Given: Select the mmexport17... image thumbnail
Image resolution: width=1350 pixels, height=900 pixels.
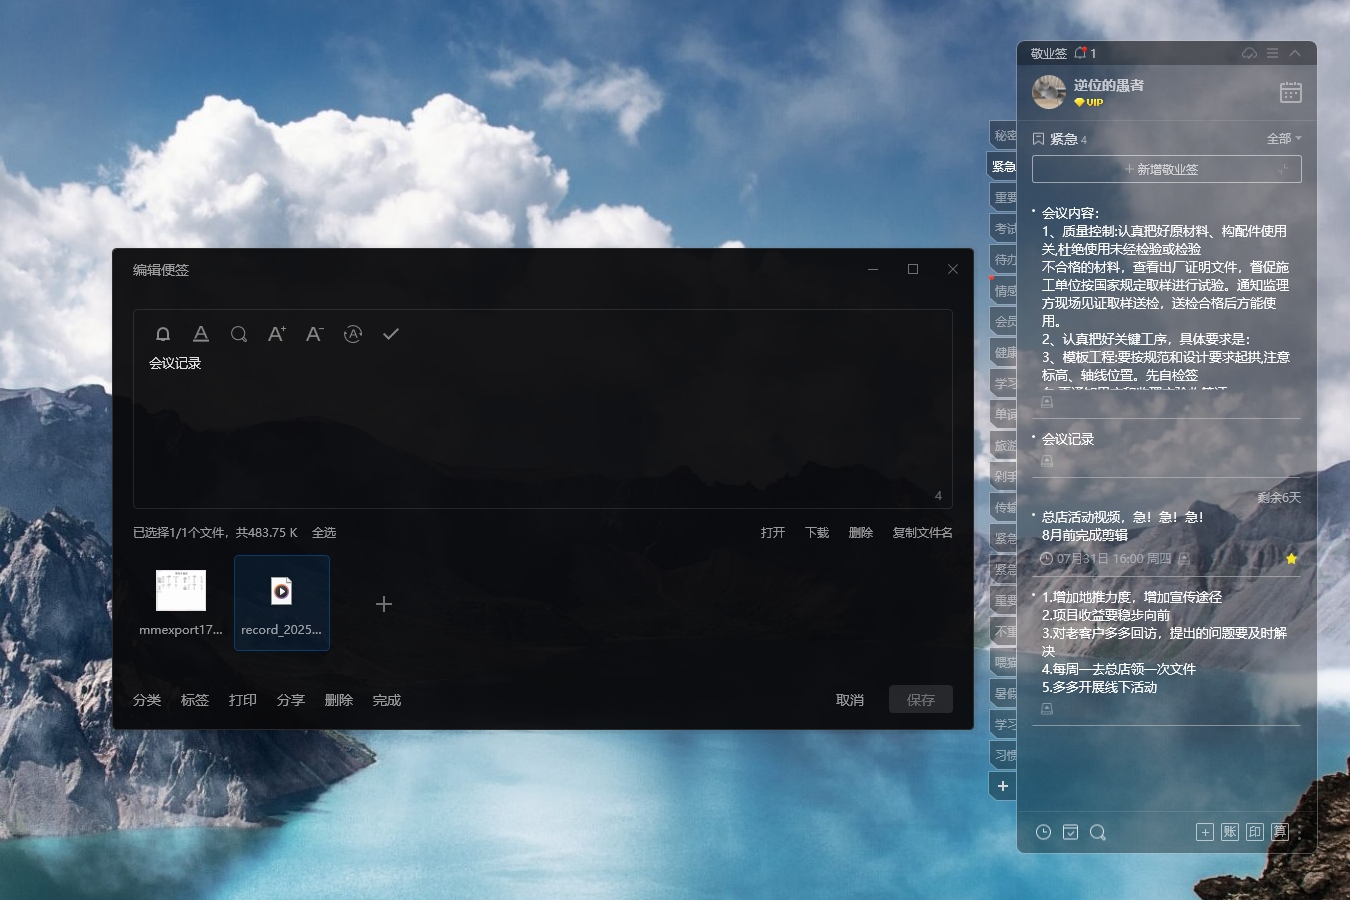Looking at the screenshot, I should point(181,603).
